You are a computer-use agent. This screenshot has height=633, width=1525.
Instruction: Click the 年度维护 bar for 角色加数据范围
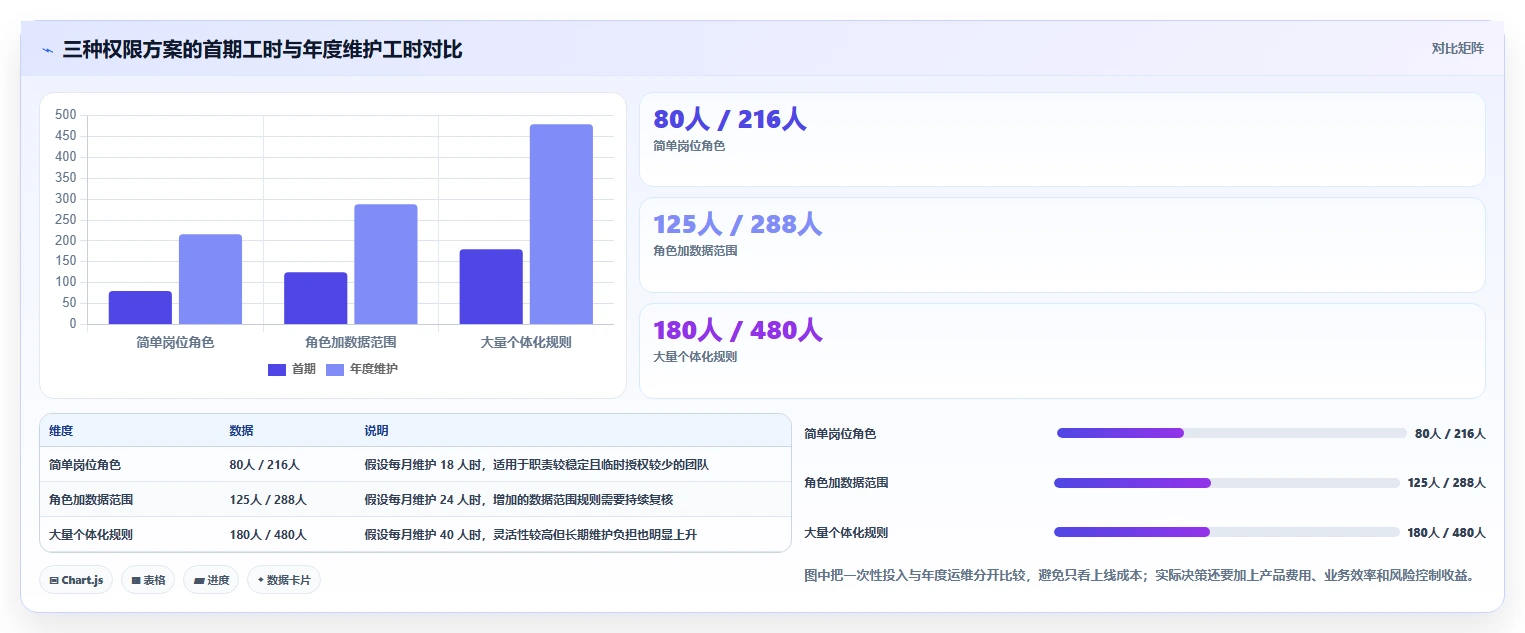tap(386, 264)
